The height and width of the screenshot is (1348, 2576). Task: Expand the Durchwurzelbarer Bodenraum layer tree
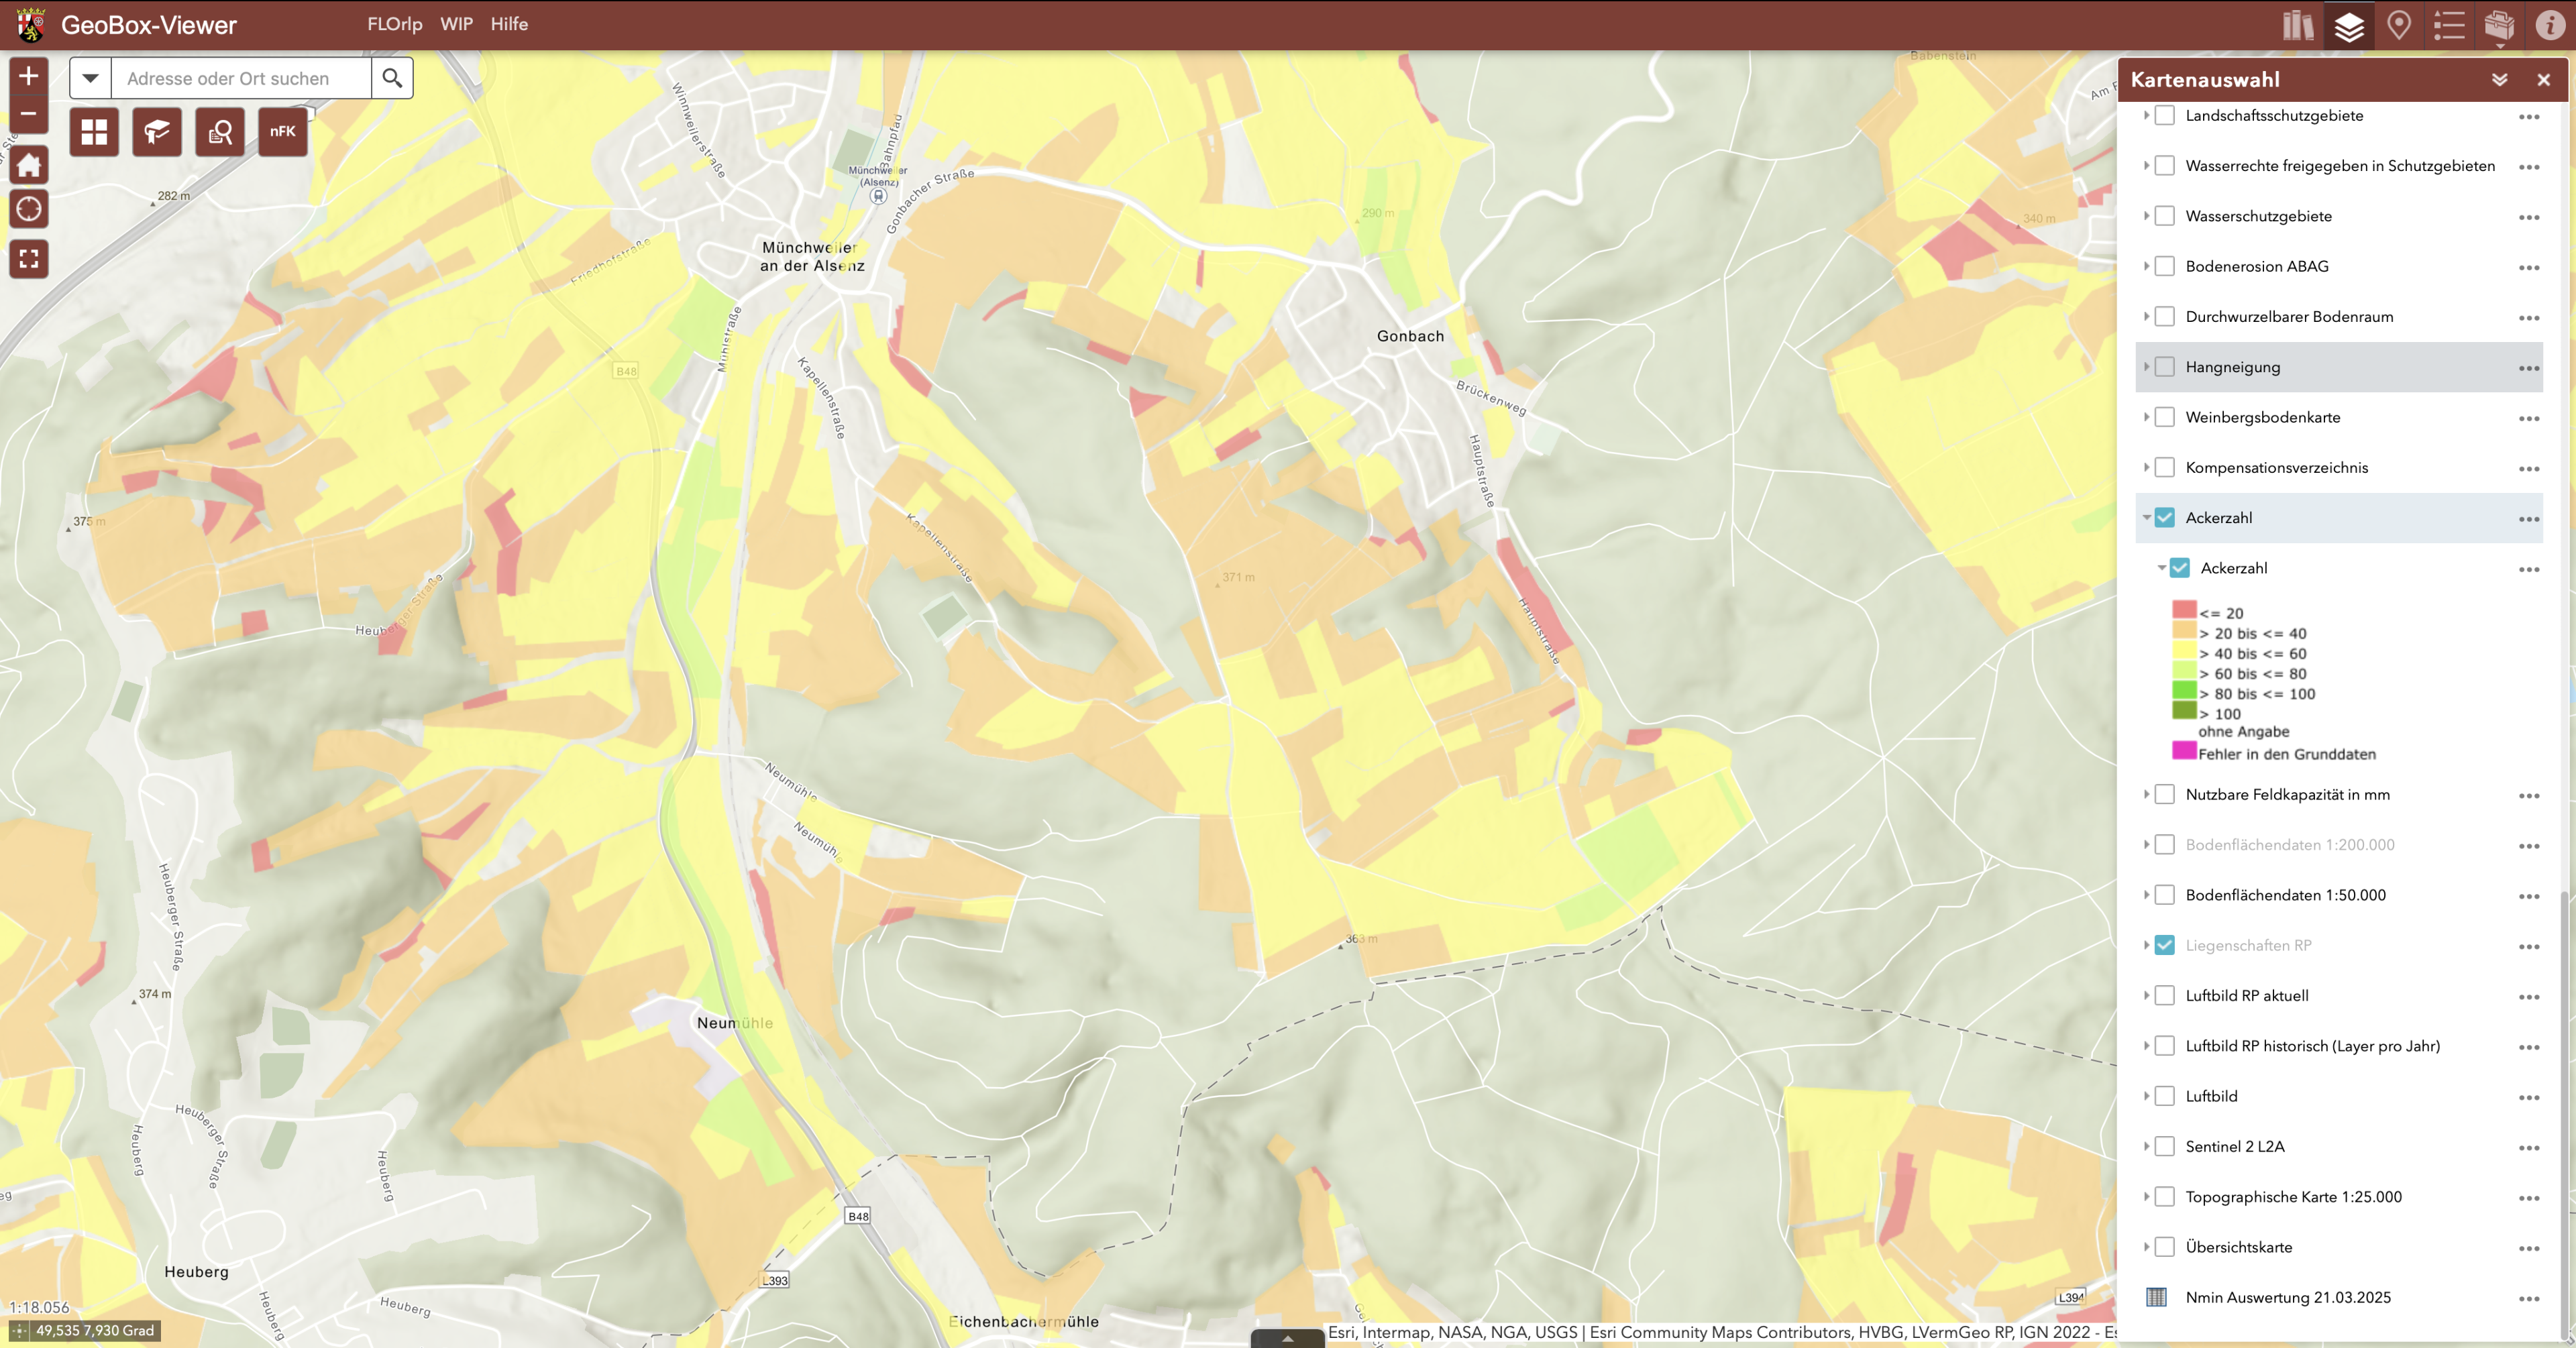click(x=2146, y=316)
